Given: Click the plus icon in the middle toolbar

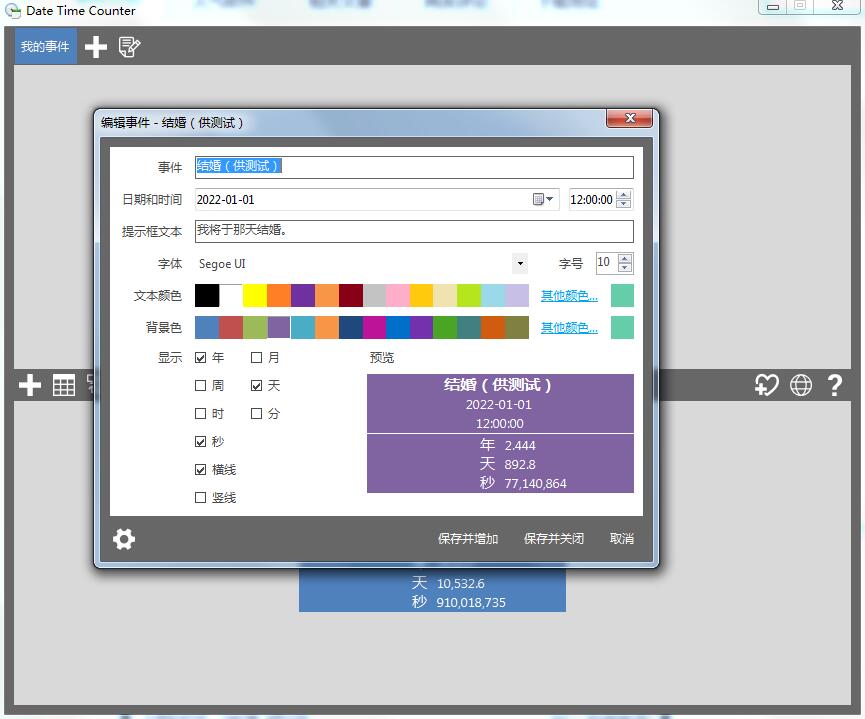Looking at the screenshot, I should pos(30,385).
